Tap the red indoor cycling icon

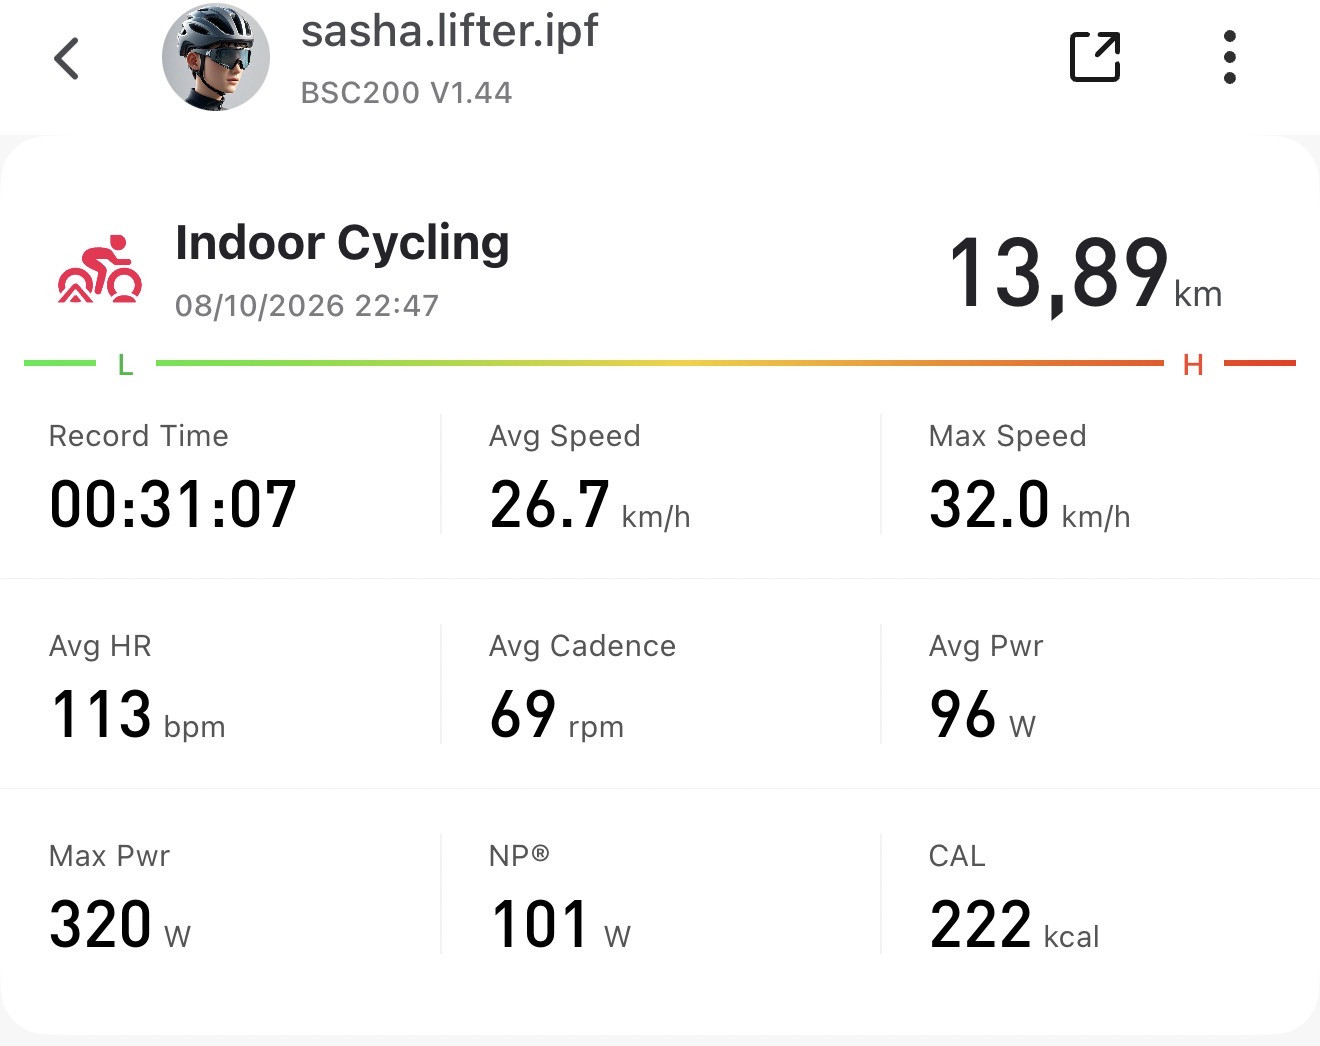100,269
